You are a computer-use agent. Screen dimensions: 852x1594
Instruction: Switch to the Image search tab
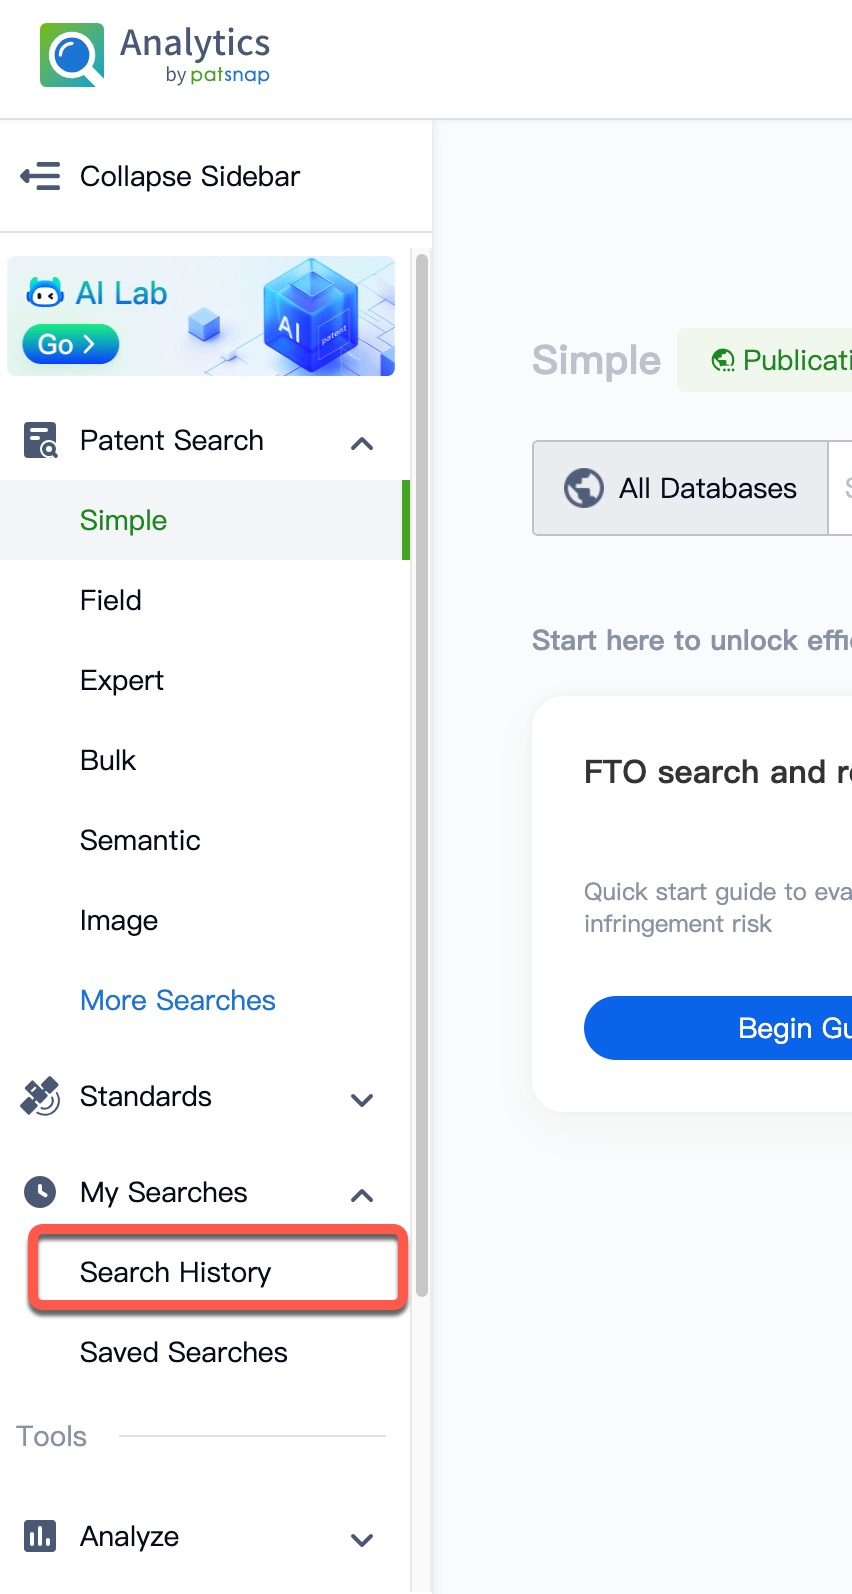click(119, 920)
